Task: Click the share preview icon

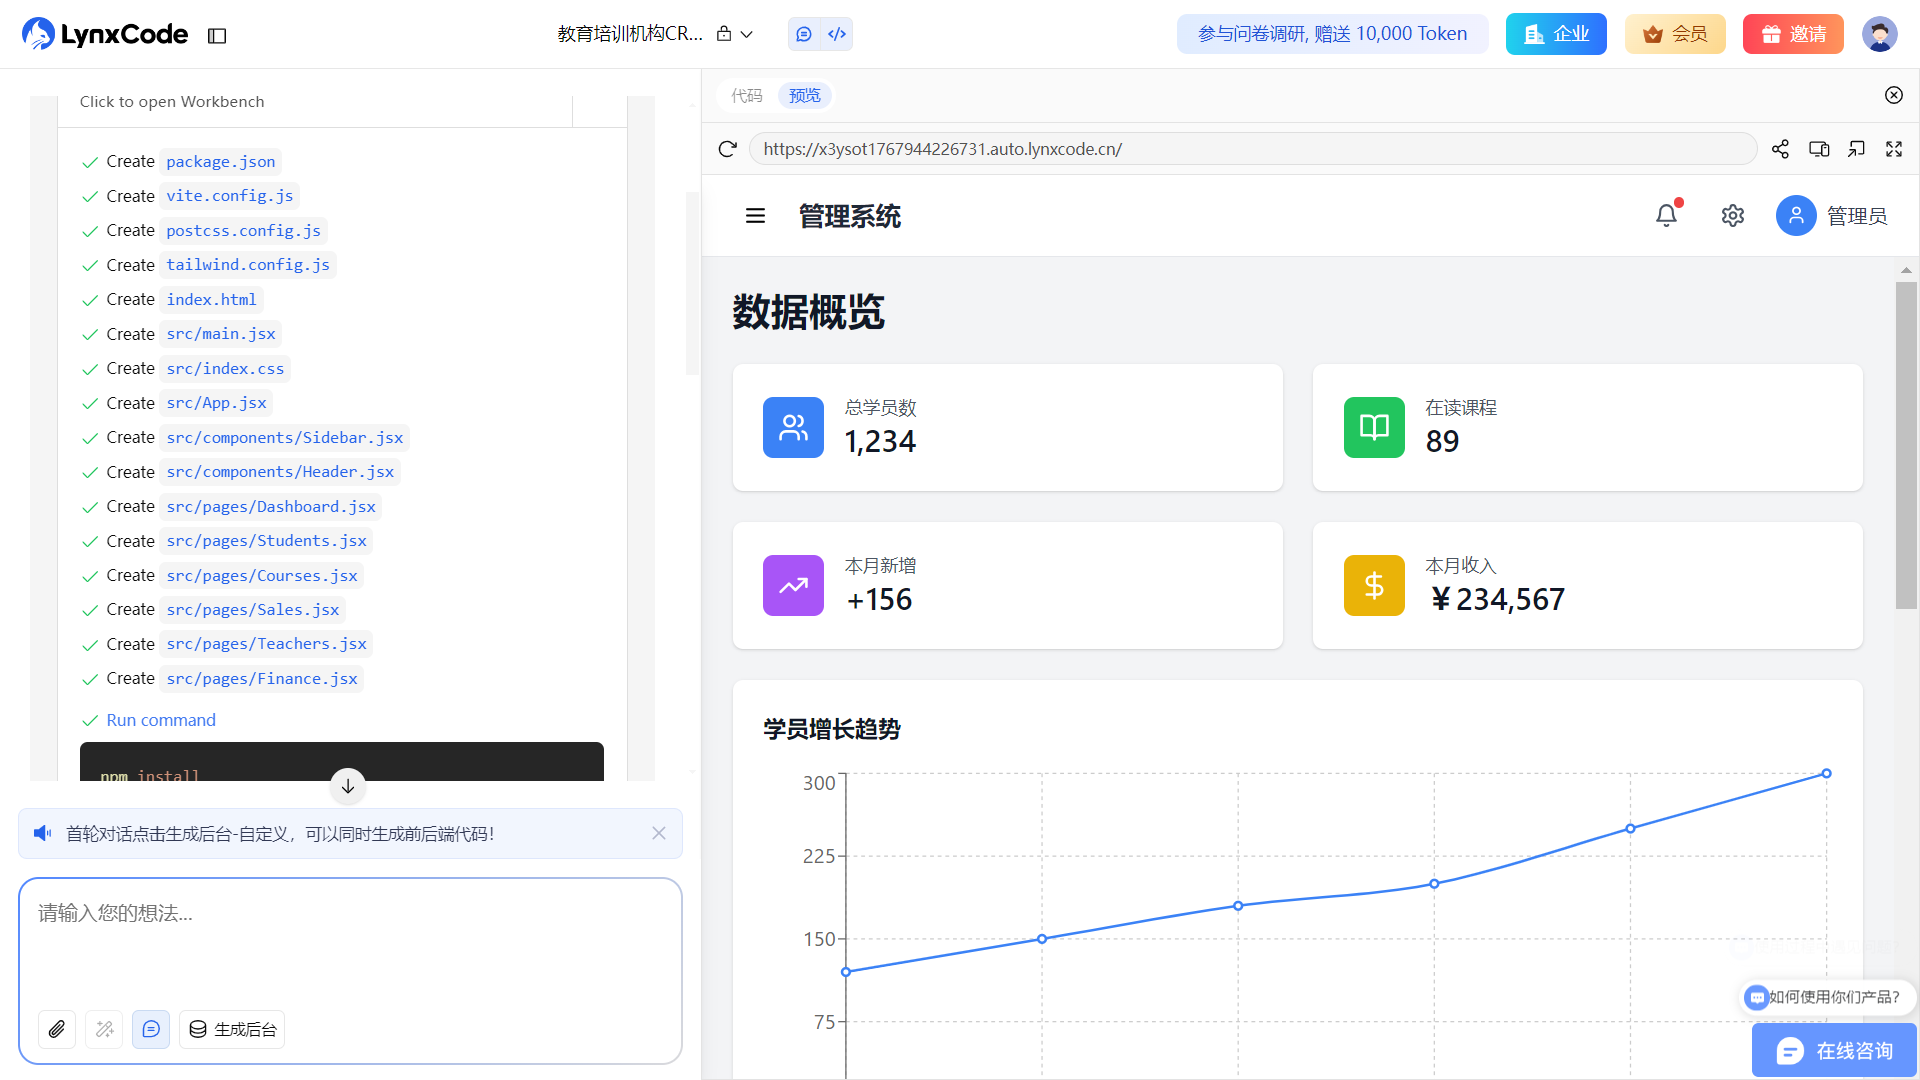Action: pyautogui.click(x=1780, y=149)
